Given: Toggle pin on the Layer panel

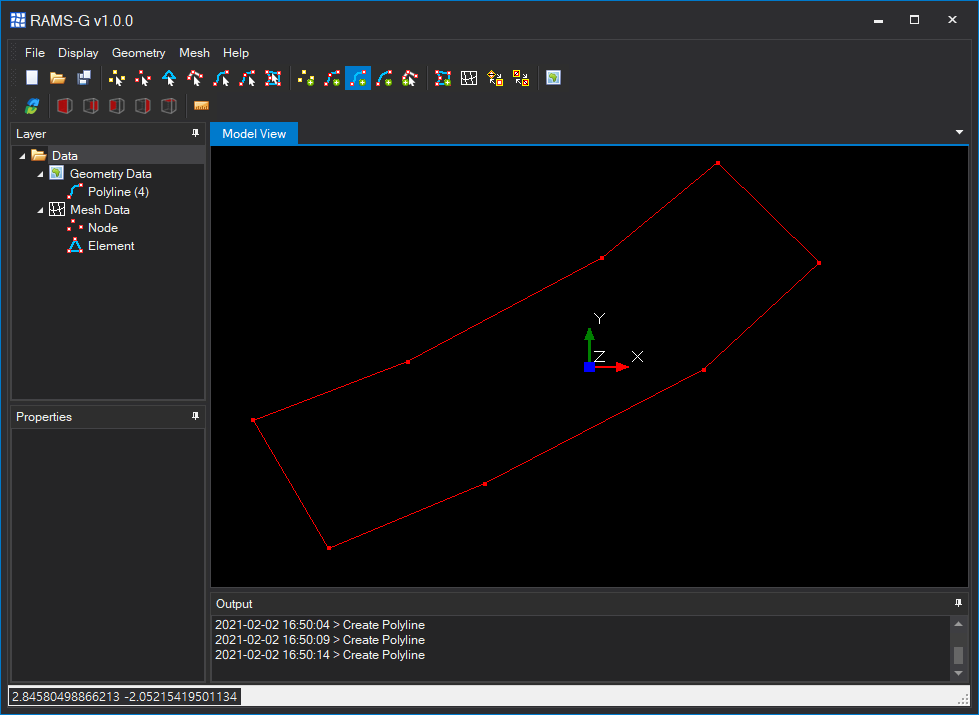Looking at the screenshot, I should point(196,133).
